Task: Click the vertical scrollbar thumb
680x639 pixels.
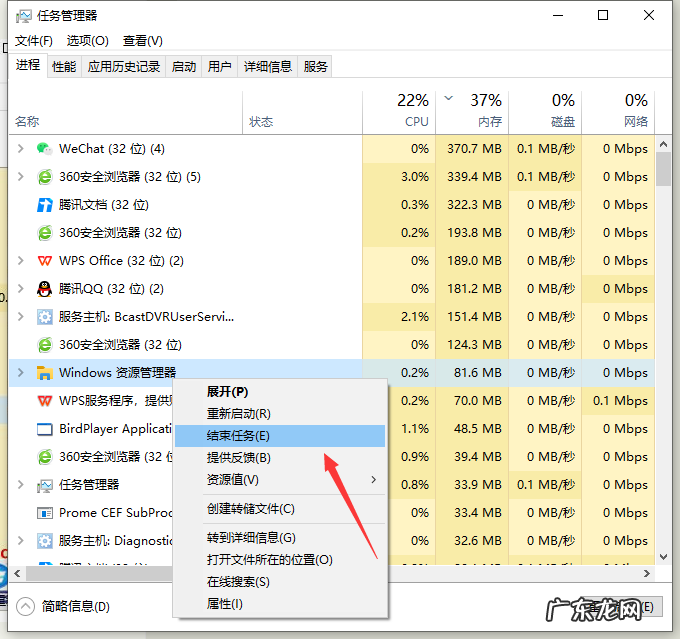Action: point(663,169)
